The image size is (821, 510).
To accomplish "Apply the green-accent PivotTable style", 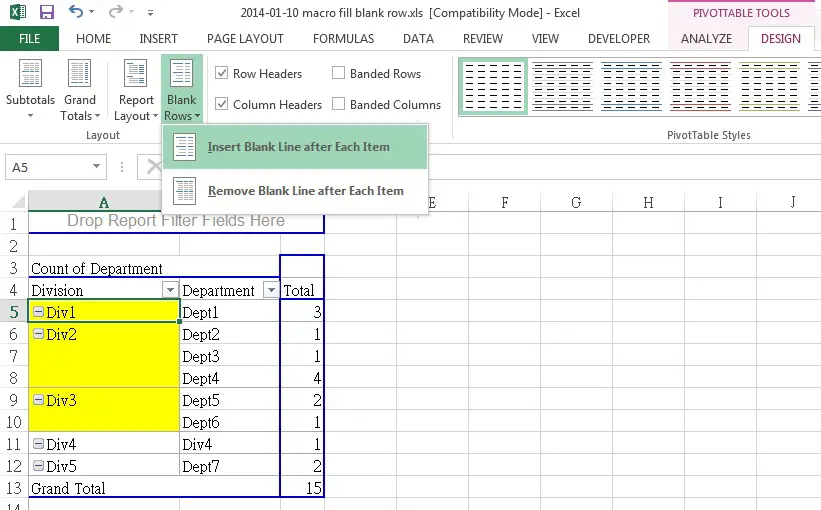I will (769, 86).
